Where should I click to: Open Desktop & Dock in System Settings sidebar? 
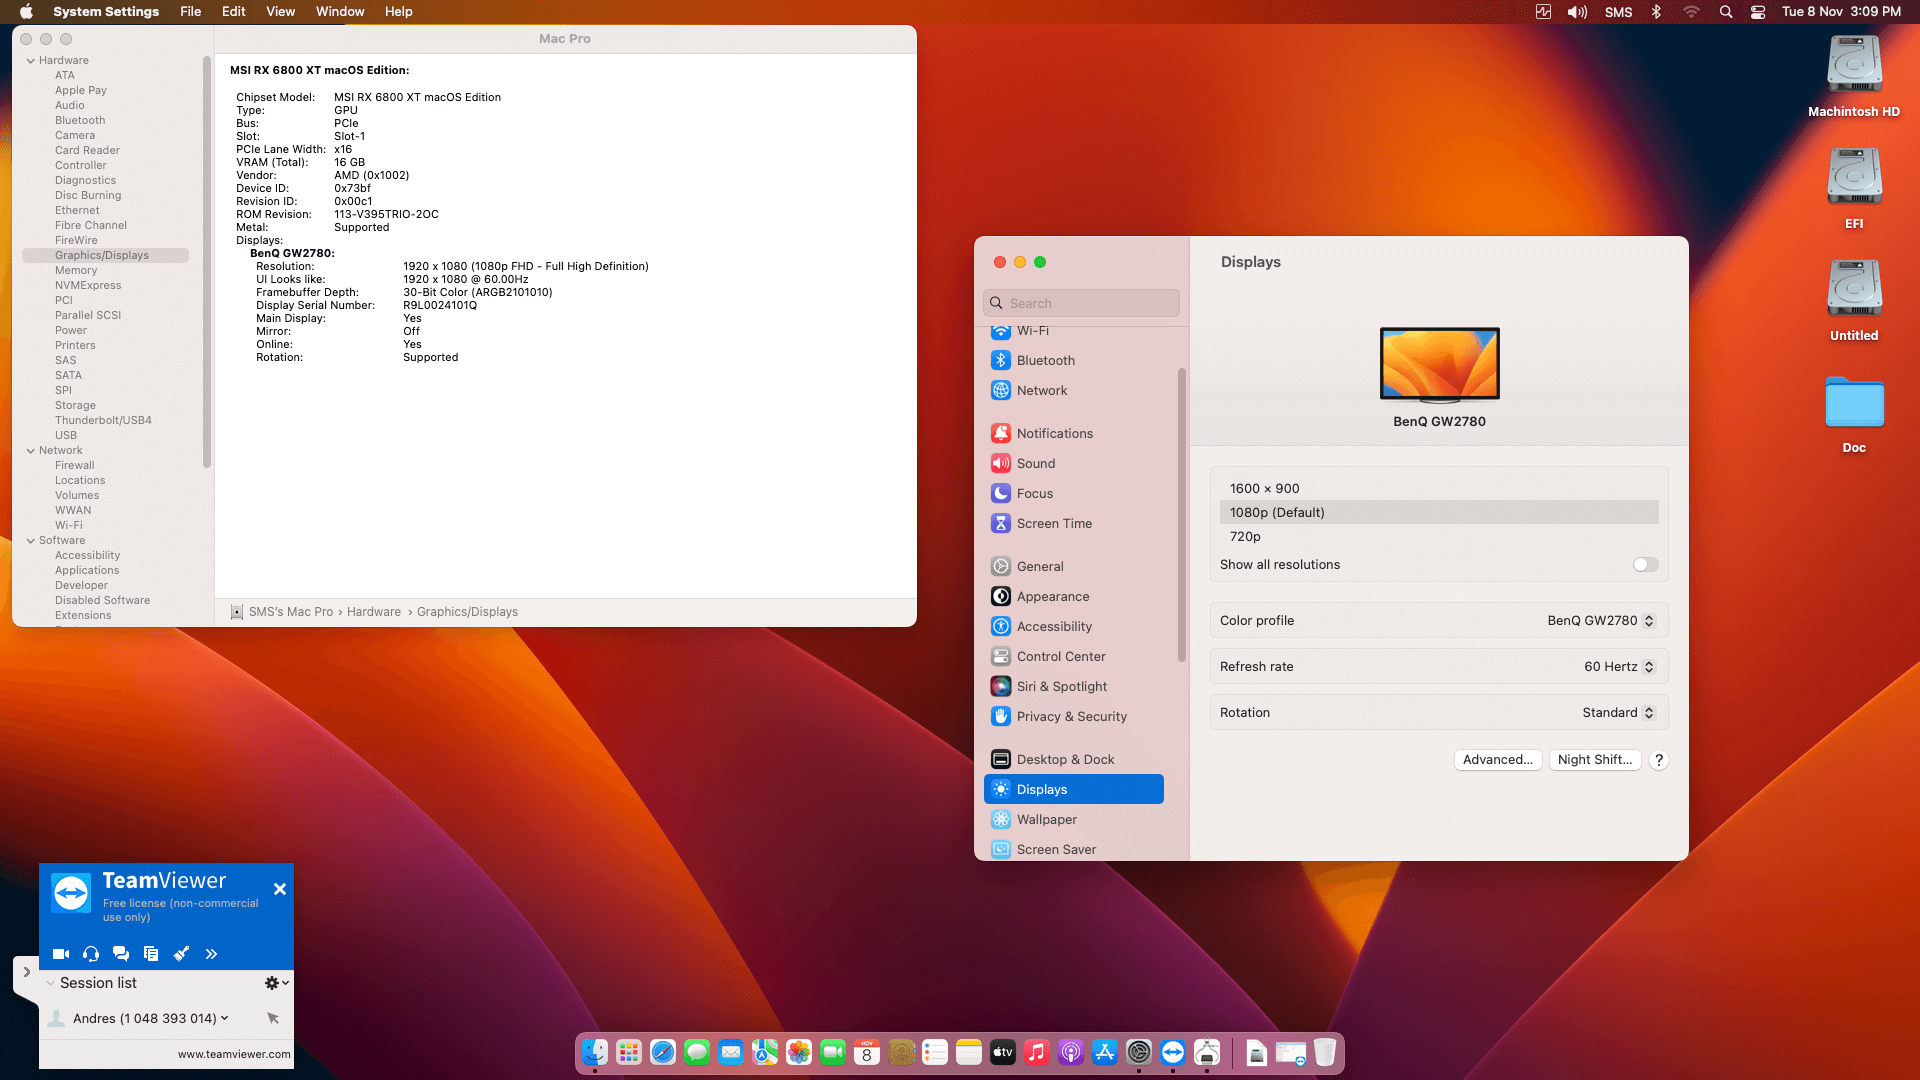pos(1074,759)
